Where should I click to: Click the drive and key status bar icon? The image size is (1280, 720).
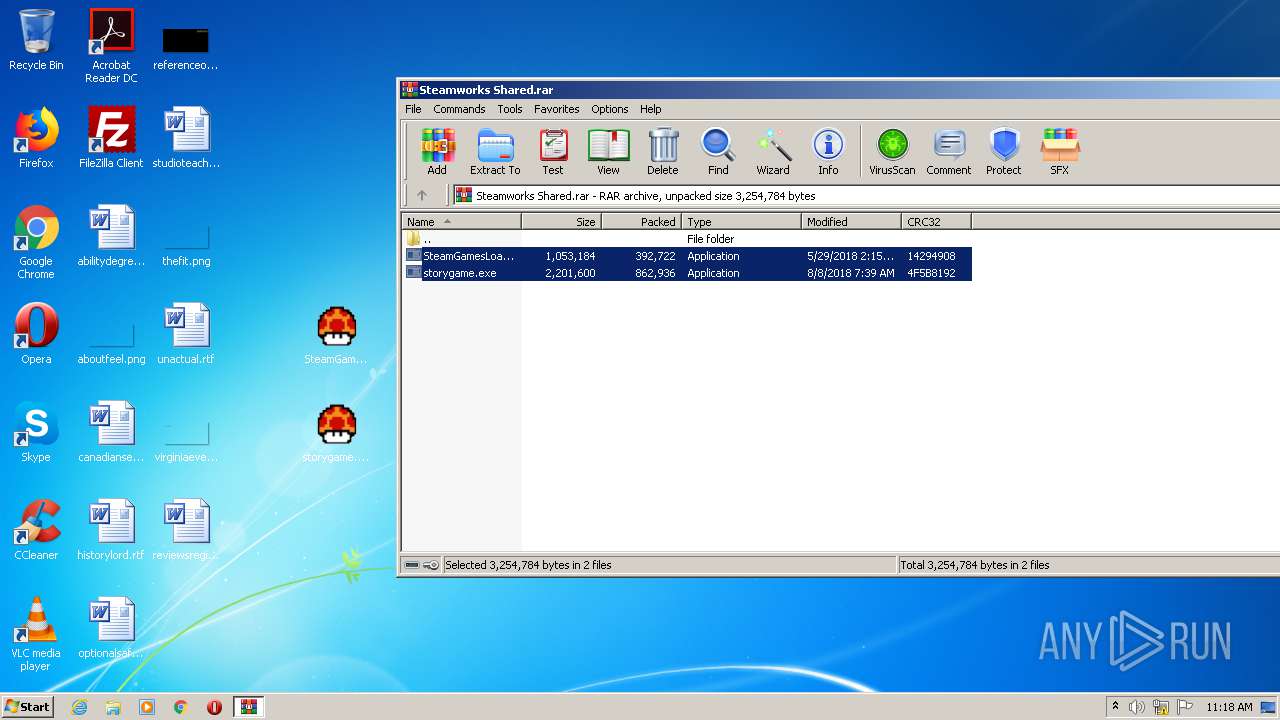(x=421, y=565)
